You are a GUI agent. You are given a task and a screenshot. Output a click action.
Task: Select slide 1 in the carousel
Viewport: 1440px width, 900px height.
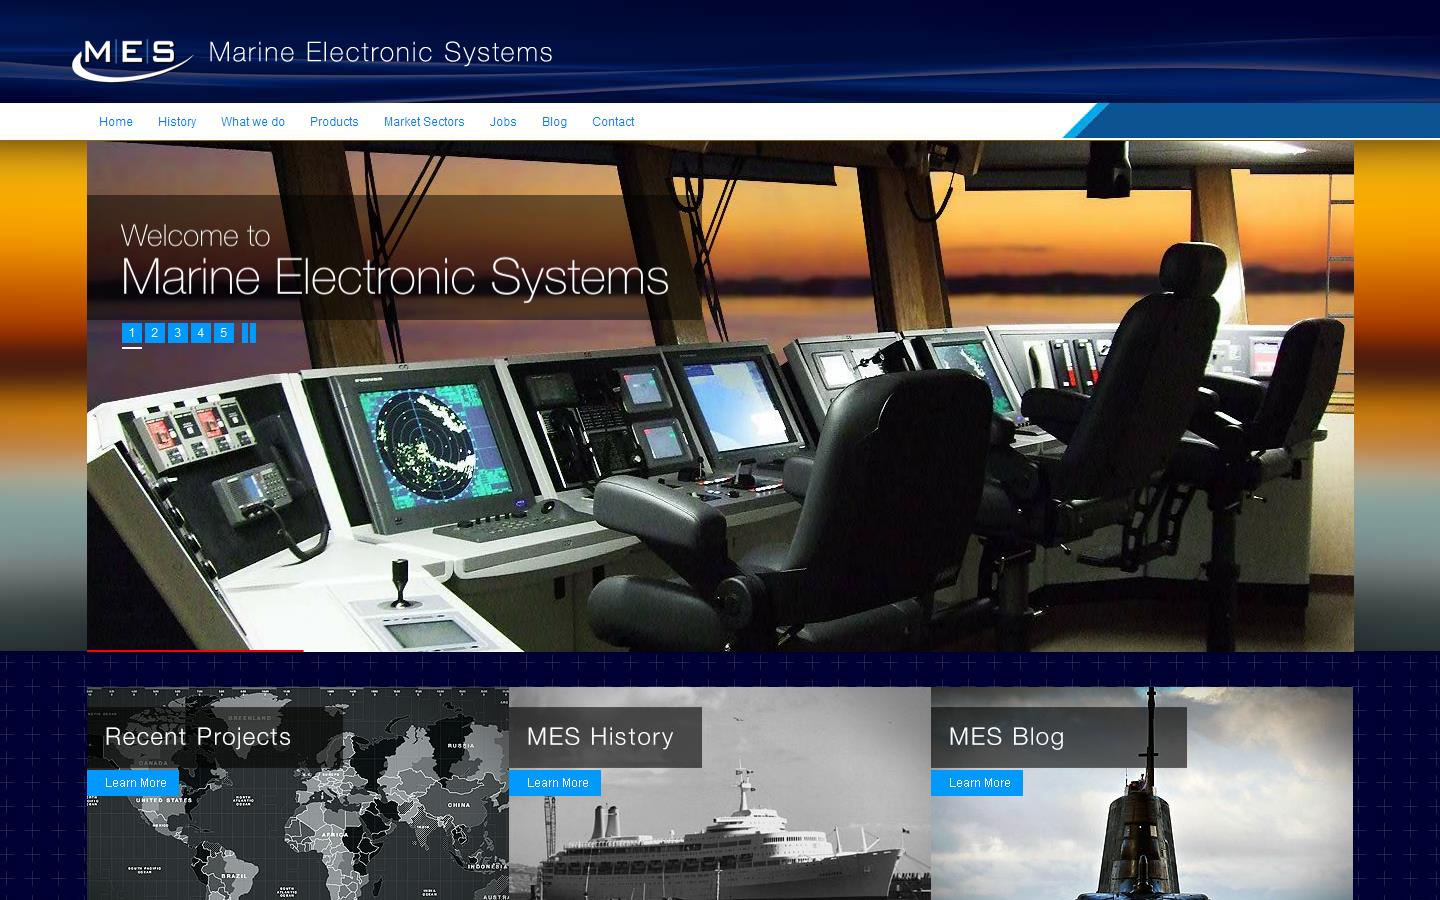(131, 333)
